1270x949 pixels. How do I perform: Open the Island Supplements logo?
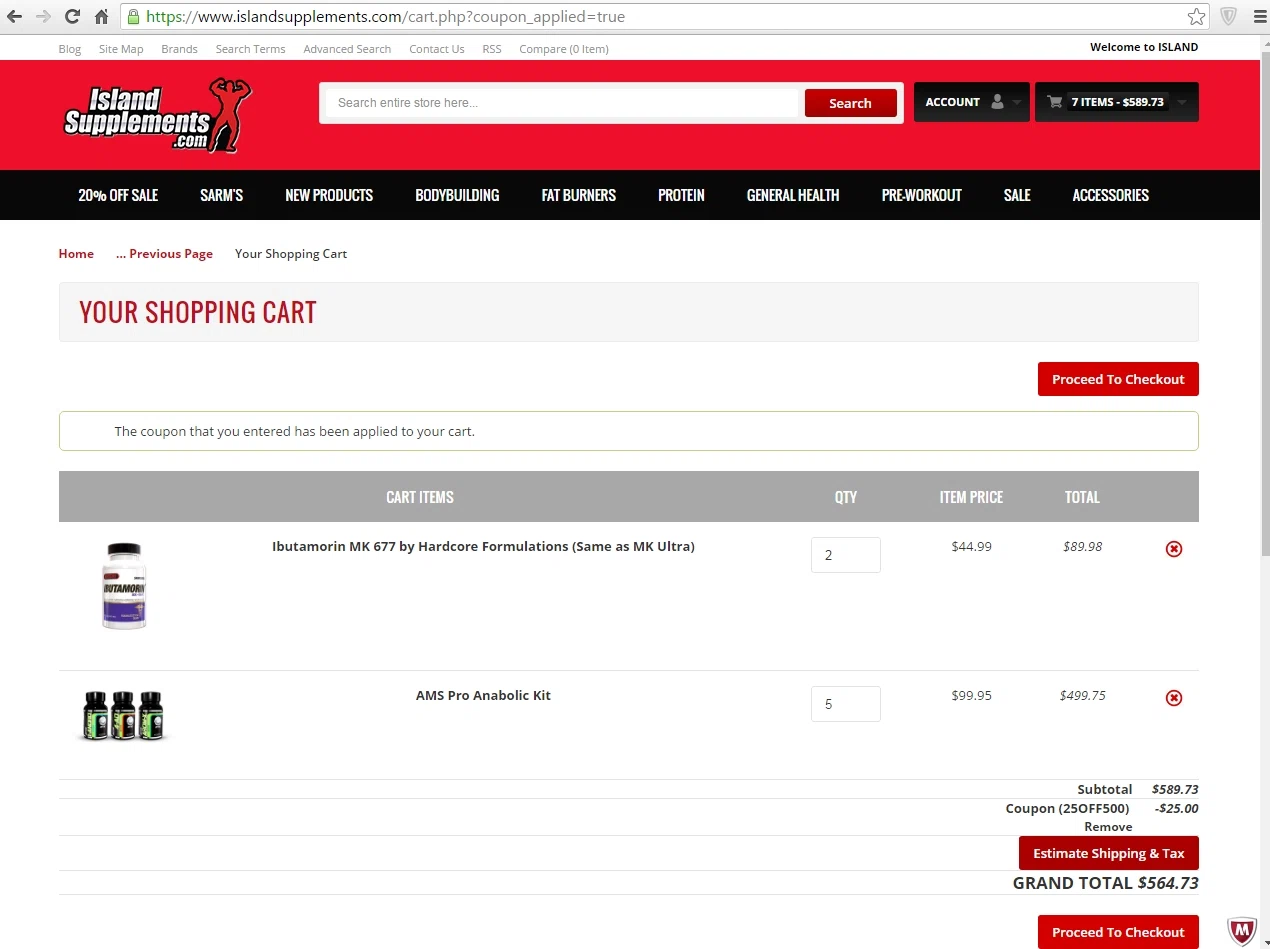point(158,115)
